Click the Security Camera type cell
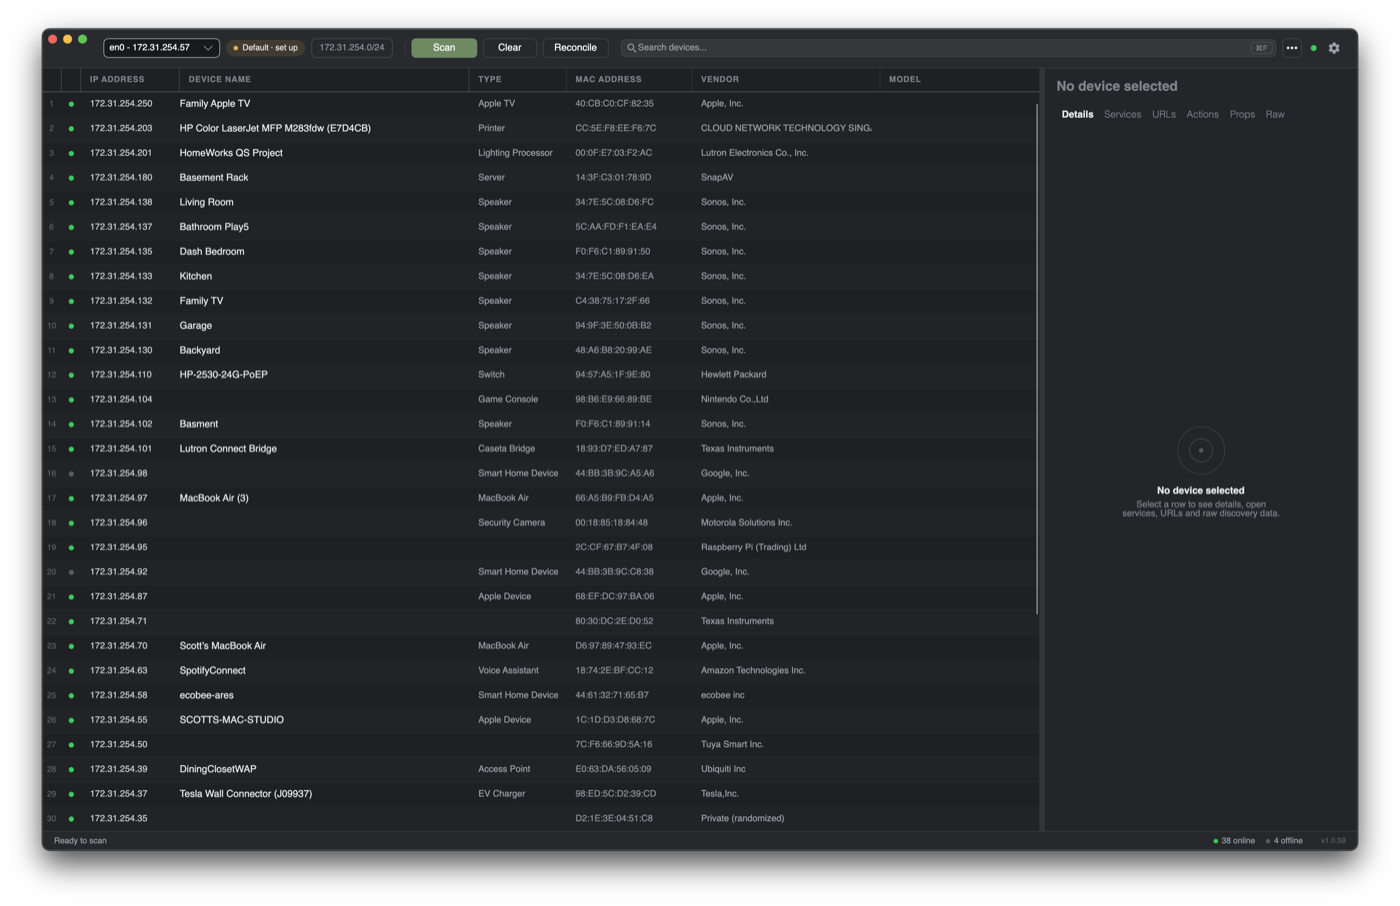This screenshot has height=906, width=1400. click(511, 523)
